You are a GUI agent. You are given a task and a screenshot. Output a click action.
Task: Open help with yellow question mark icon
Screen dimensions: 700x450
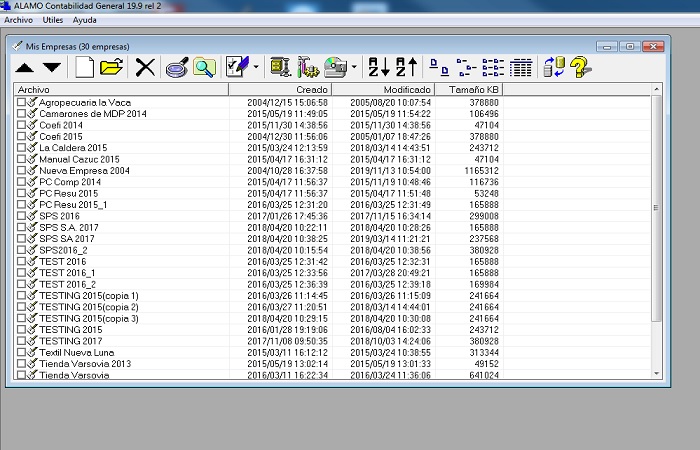[x=580, y=67]
